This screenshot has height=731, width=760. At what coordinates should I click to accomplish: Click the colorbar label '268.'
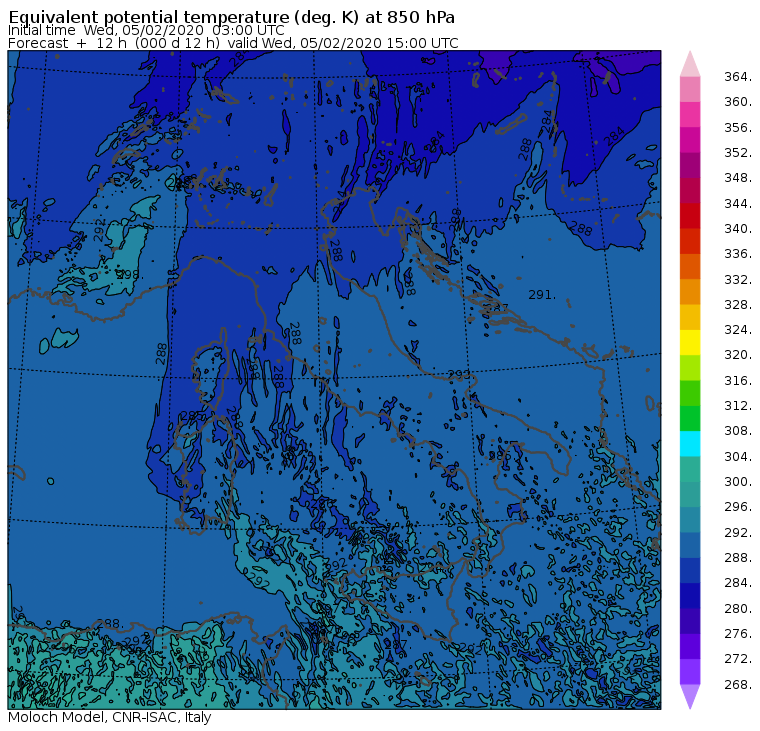click(738, 685)
